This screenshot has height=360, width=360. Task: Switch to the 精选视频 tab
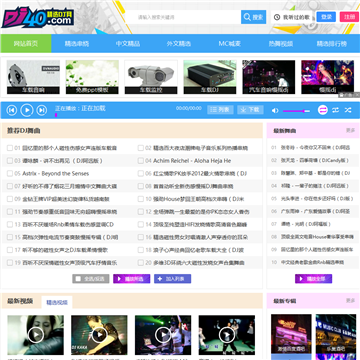[57, 303]
